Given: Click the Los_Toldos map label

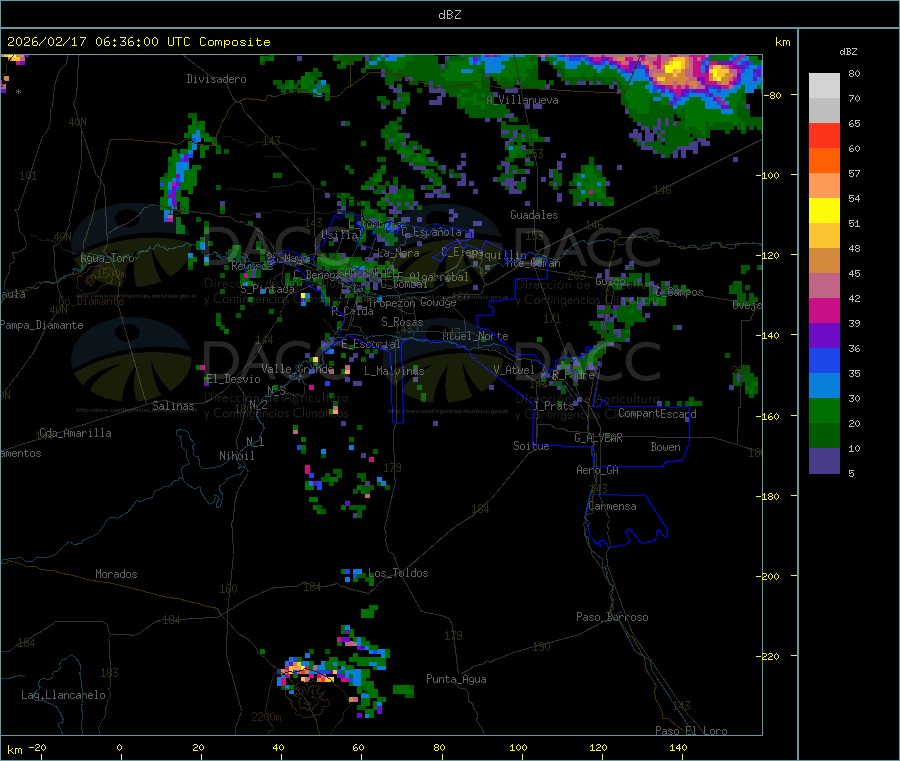Looking at the screenshot, I should click(x=398, y=573).
